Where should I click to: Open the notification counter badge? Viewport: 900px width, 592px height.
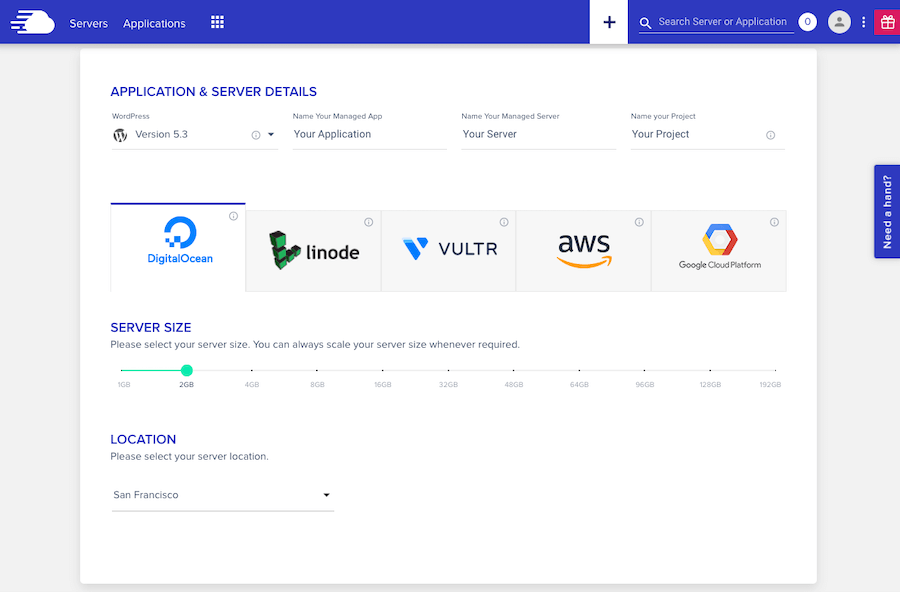tap(807, 22)
